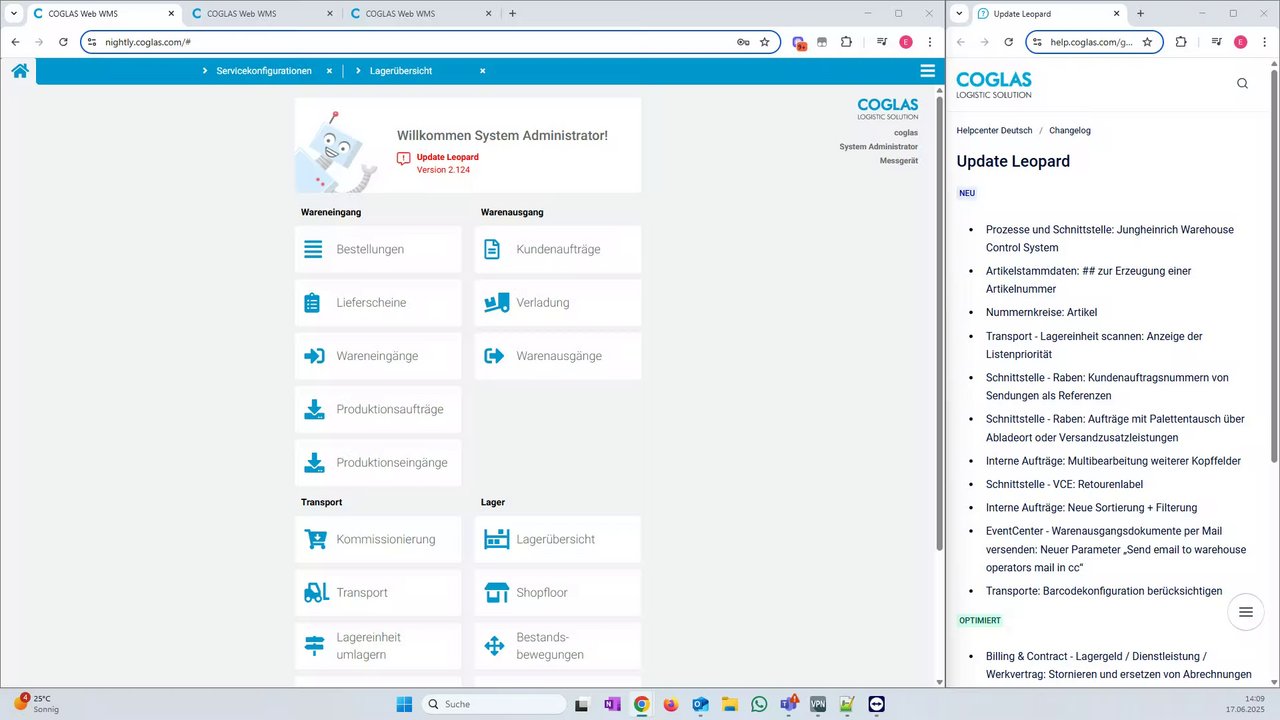Open Kommissionierung tile
Viewport: 1280px width, 720px height.
click(378, 539)
